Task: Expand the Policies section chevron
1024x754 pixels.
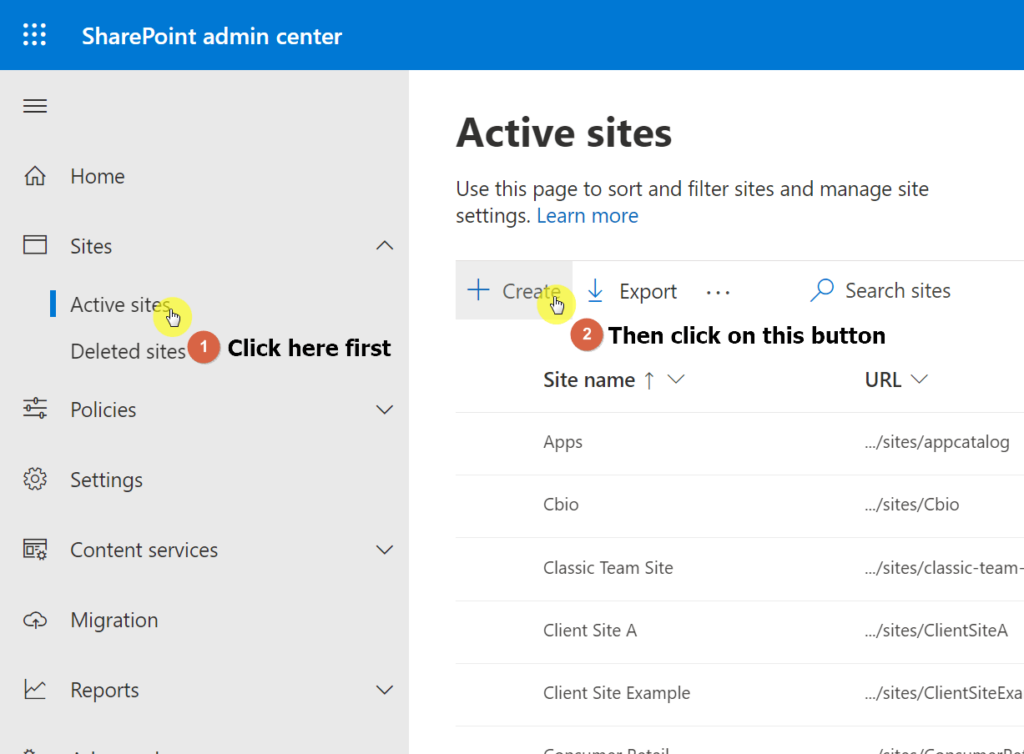Action: [x=385, y=409]
